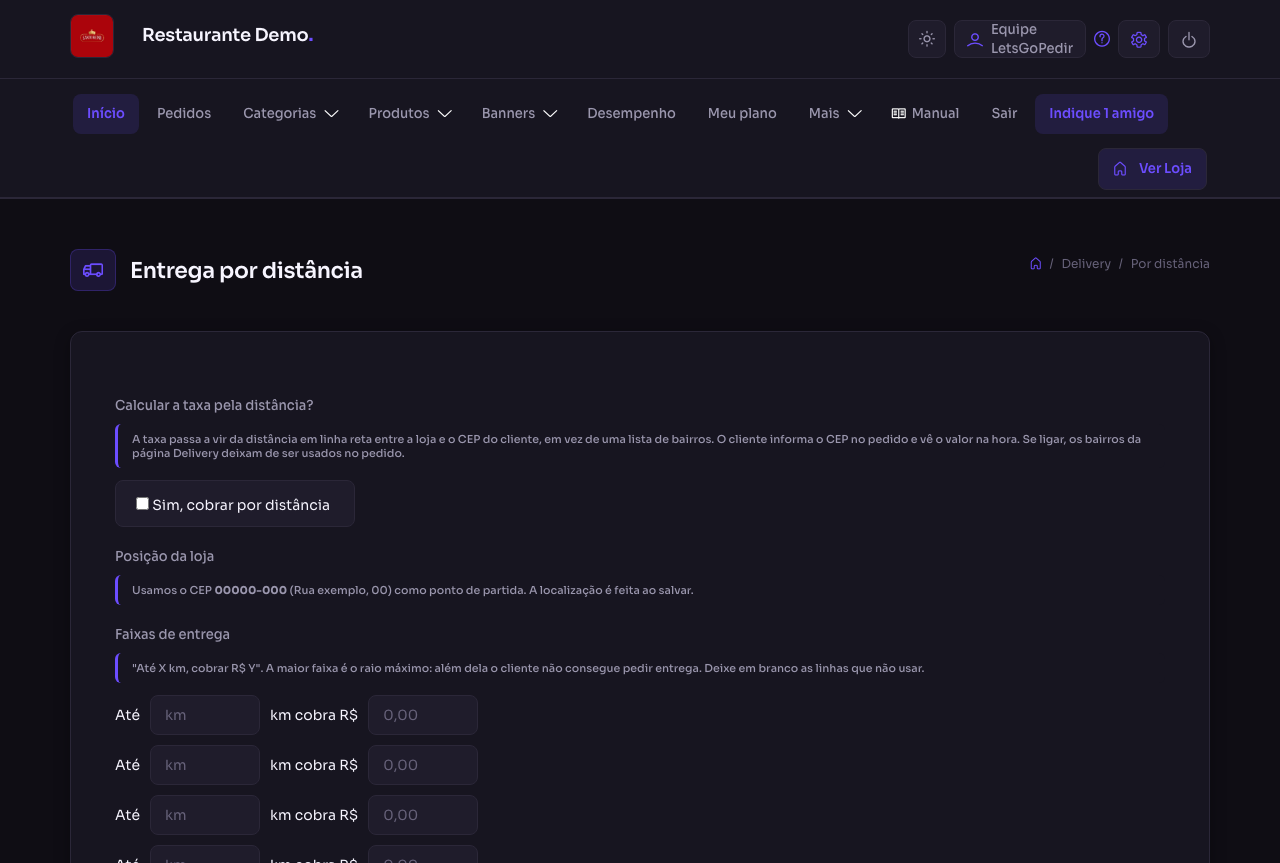The width and height of the screenshot is (1280, 863).
Task: Click the home breadcrumb icon
Action: (1036, 264)
